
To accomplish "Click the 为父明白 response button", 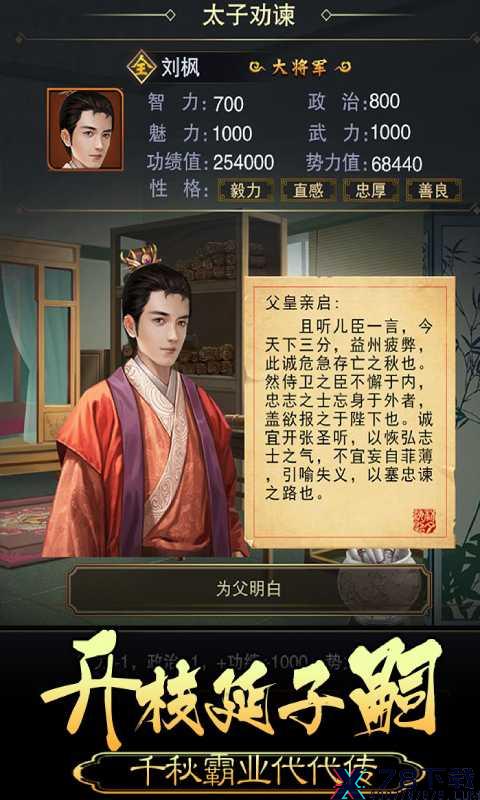I will 249,589.
